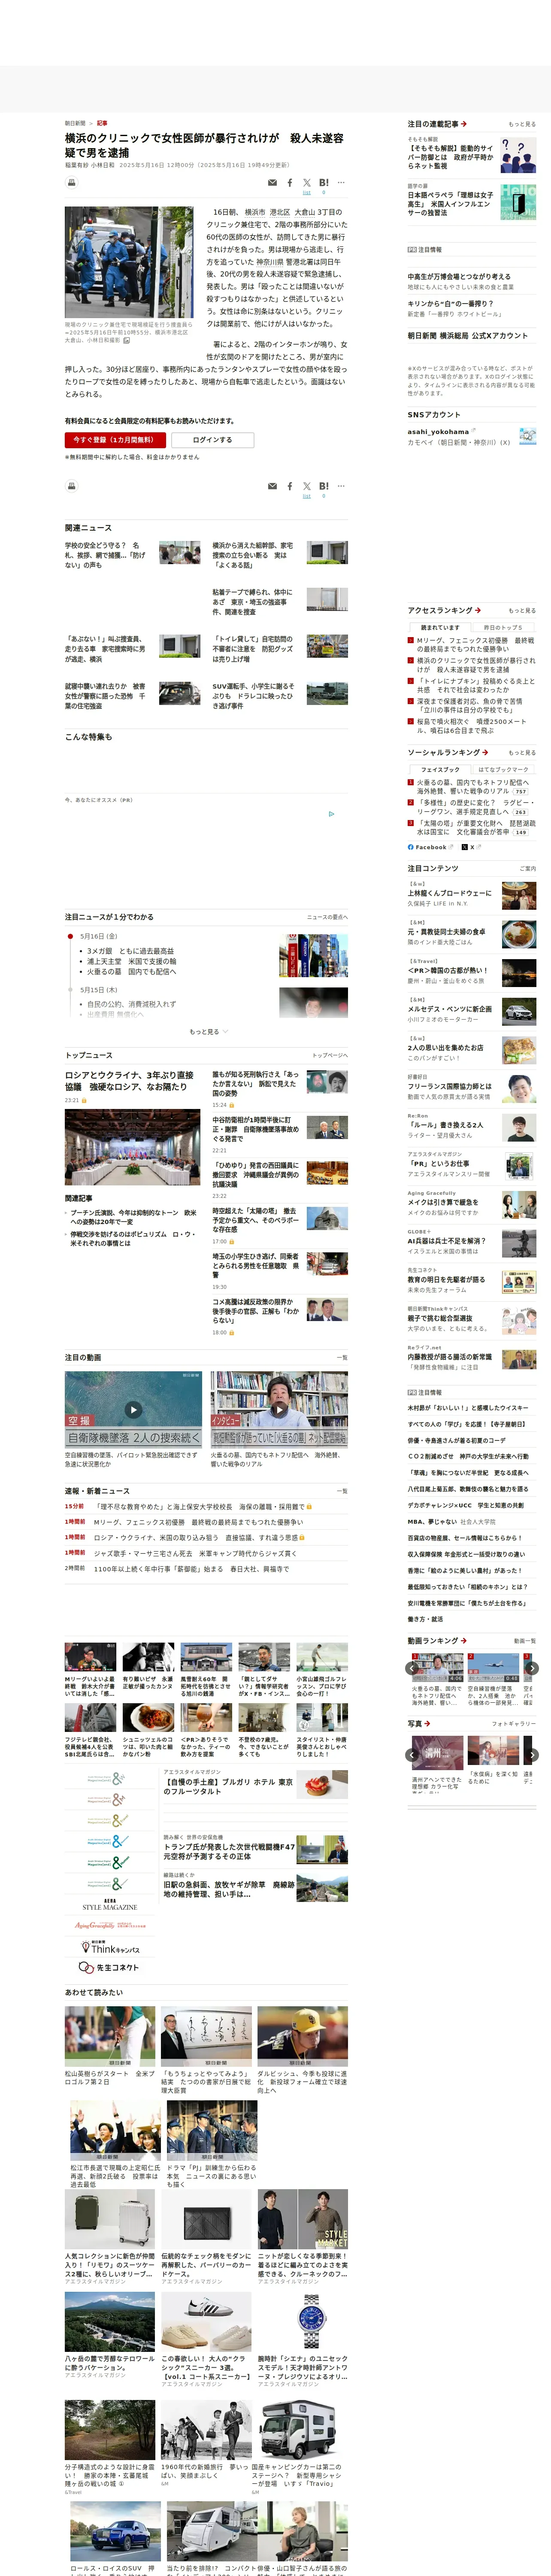Click the ログインする button
The image size is (551, 2576).
click(x=212, y=440)
